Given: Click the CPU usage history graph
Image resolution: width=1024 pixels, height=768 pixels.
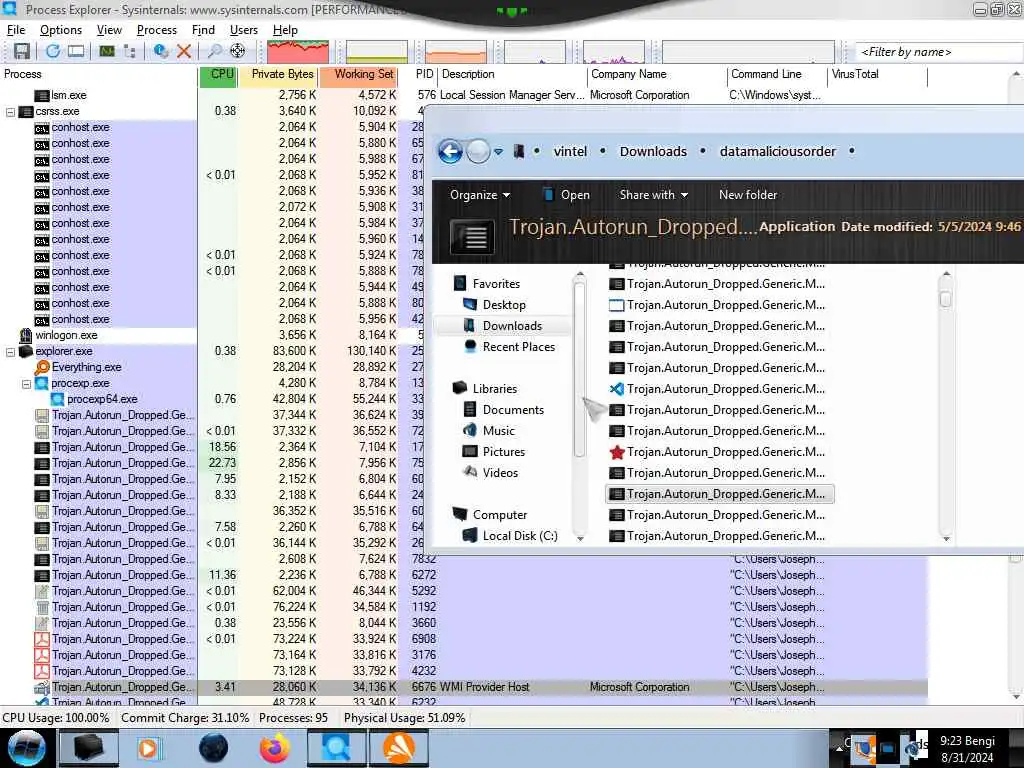Looking at the screenshot, I should [298, 52].
